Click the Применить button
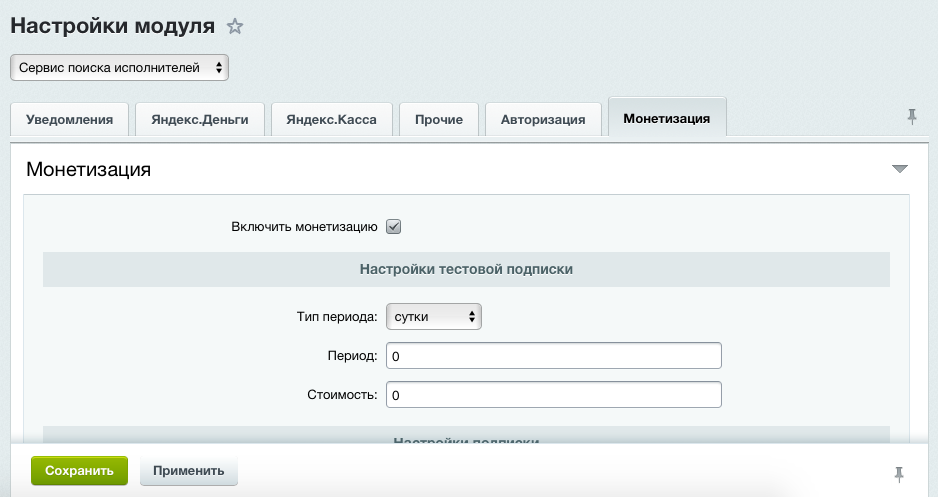Image resolution: width=938 pixels, height=497 pixels. [x=188, y=471]
